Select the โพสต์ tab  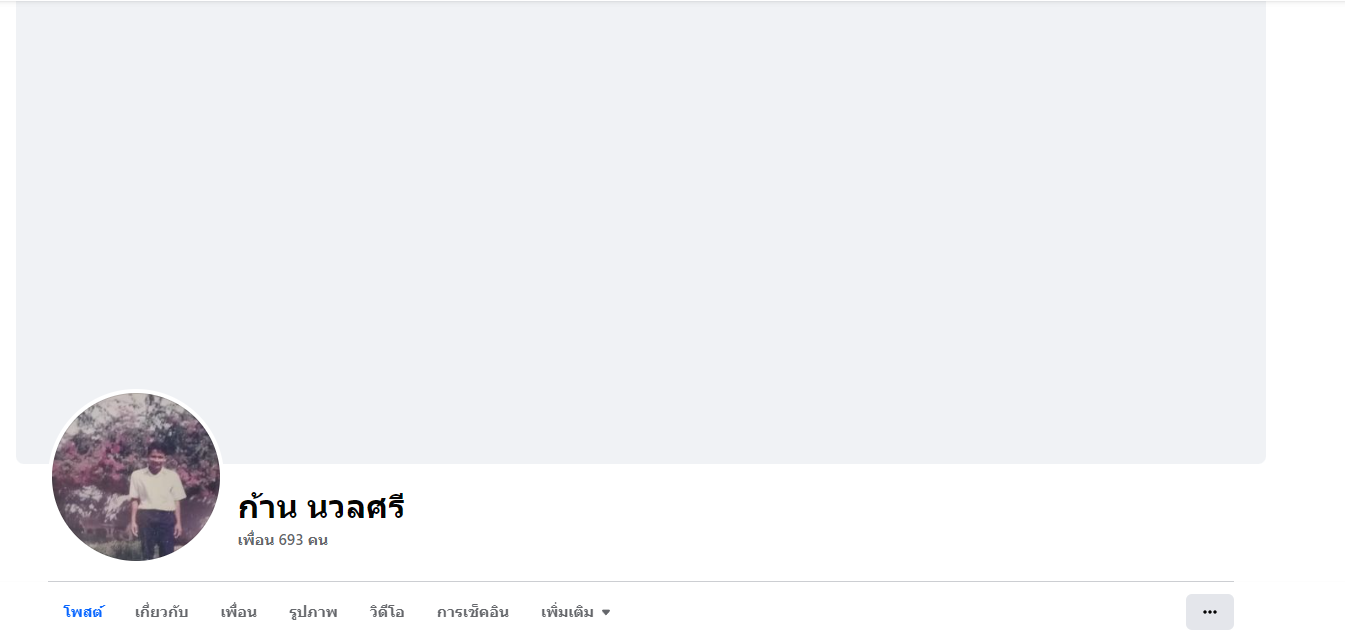83,612
